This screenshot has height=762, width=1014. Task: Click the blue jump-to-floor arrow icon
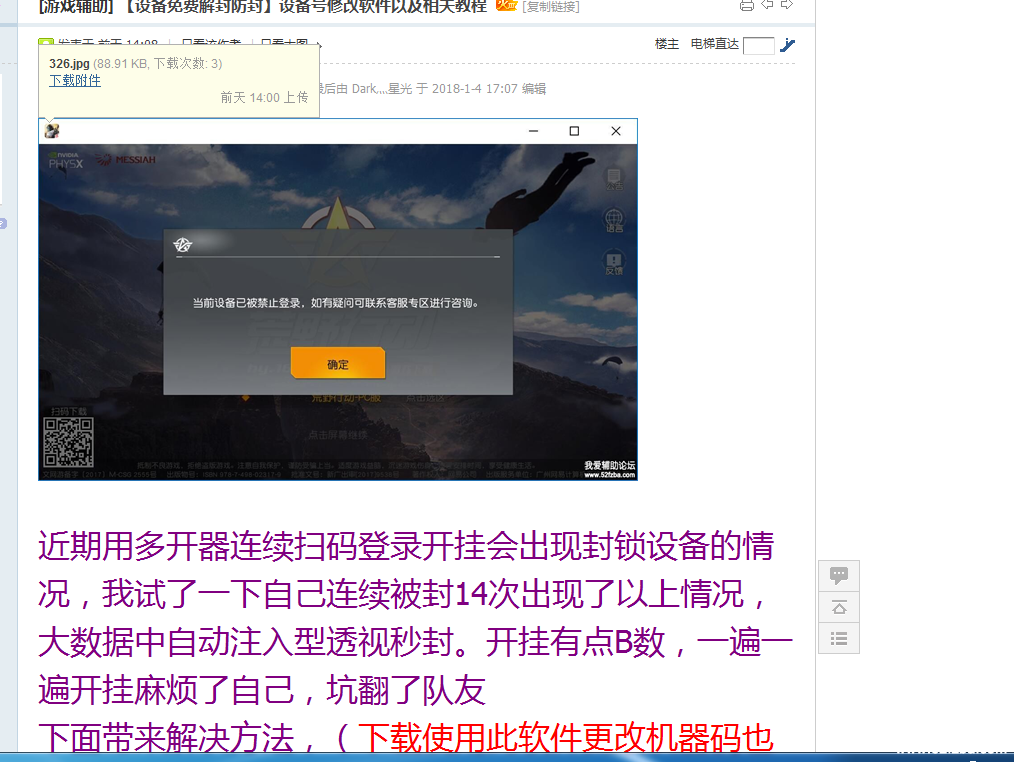(787, 45)
